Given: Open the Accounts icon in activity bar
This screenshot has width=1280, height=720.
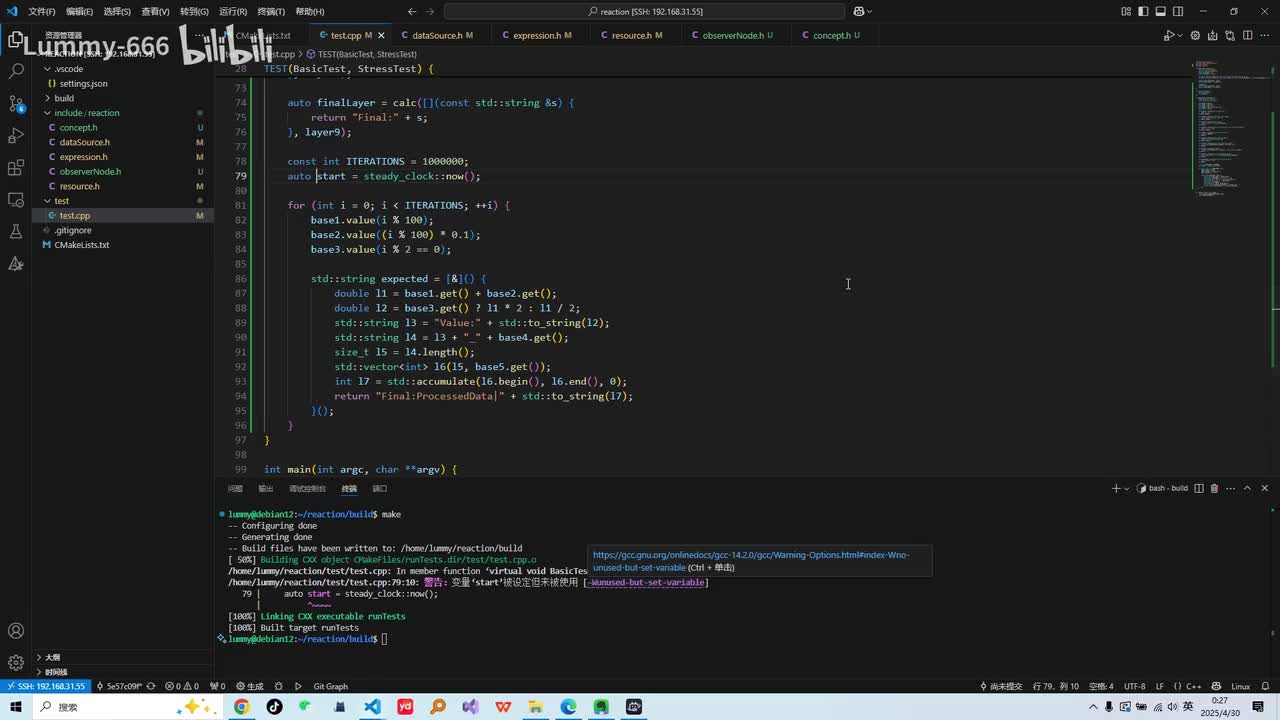Looking at the screenshot, I should coord(16,631).
